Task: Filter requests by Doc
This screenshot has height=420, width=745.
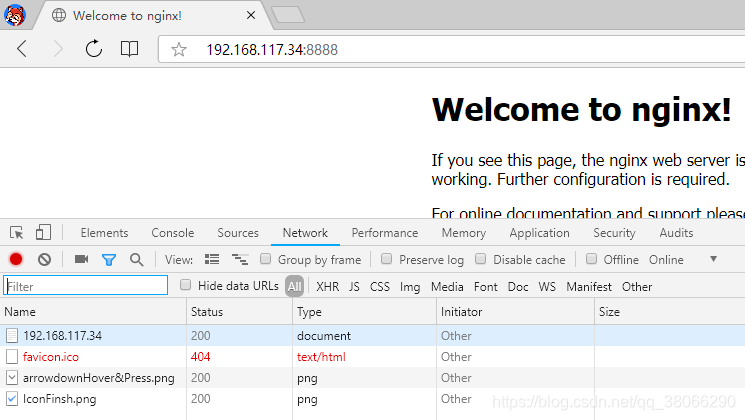Action: click(518, 286)
